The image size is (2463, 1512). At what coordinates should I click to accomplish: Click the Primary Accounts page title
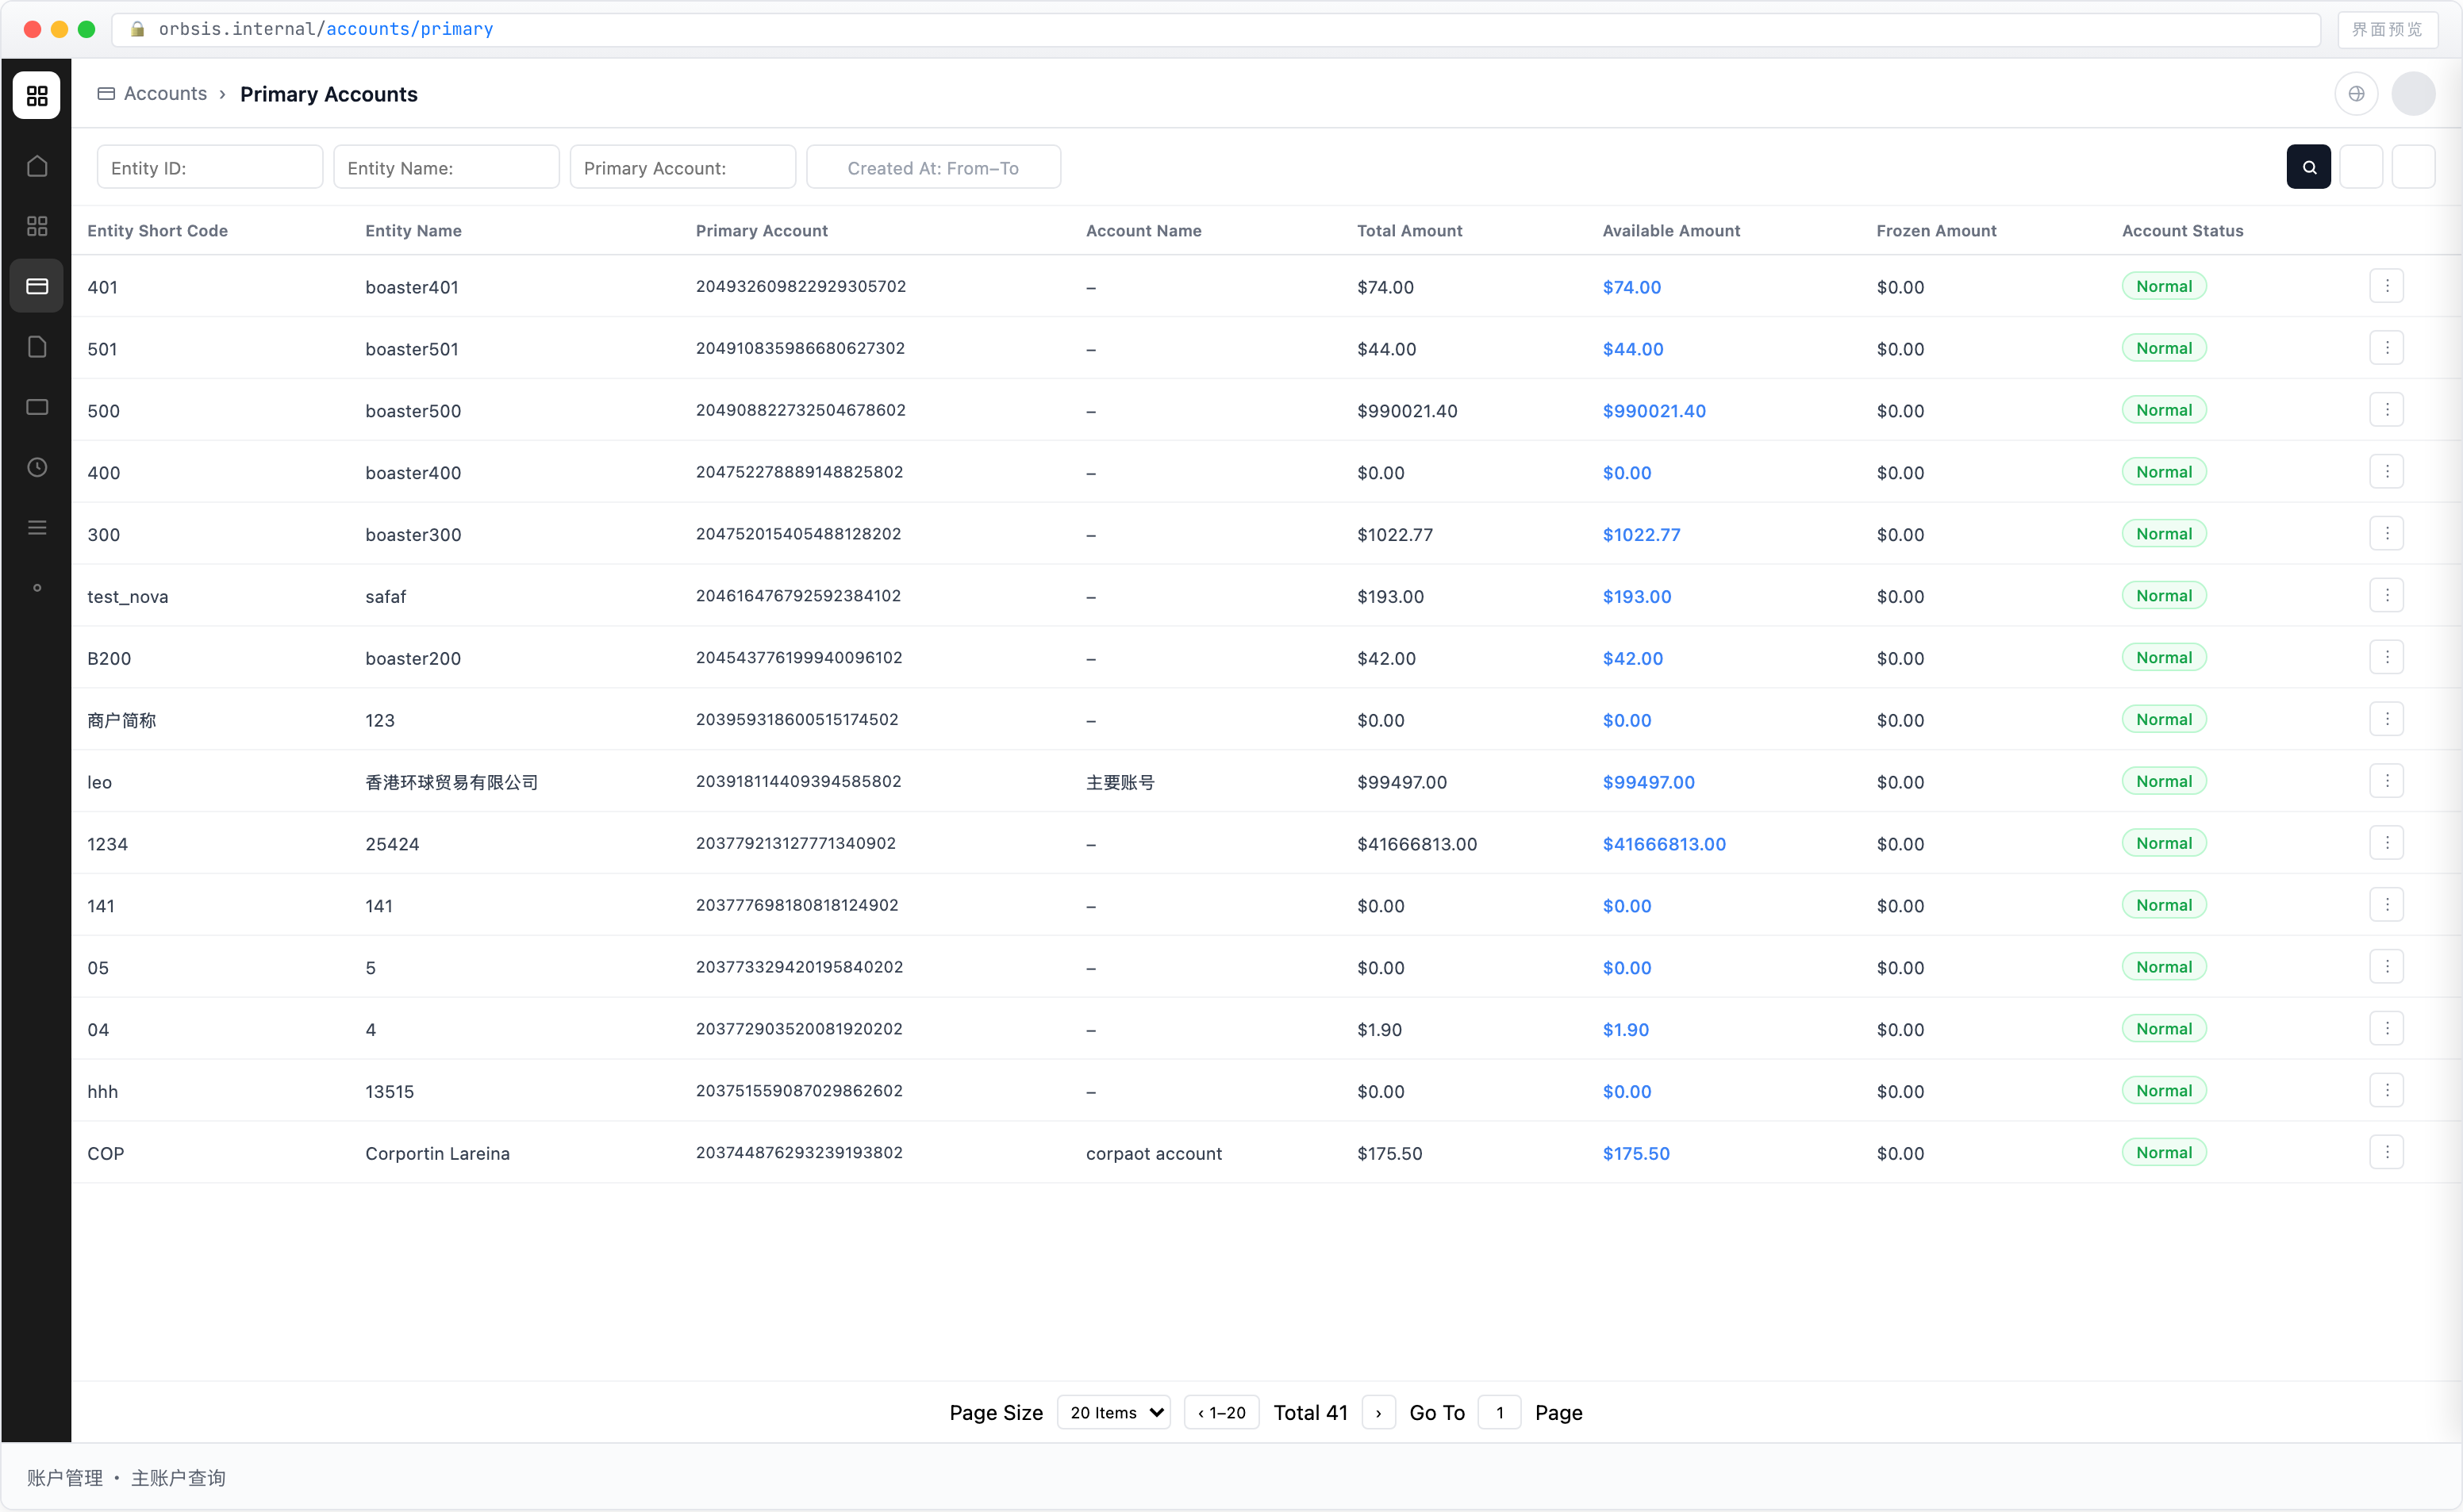[x=329, y=94]
